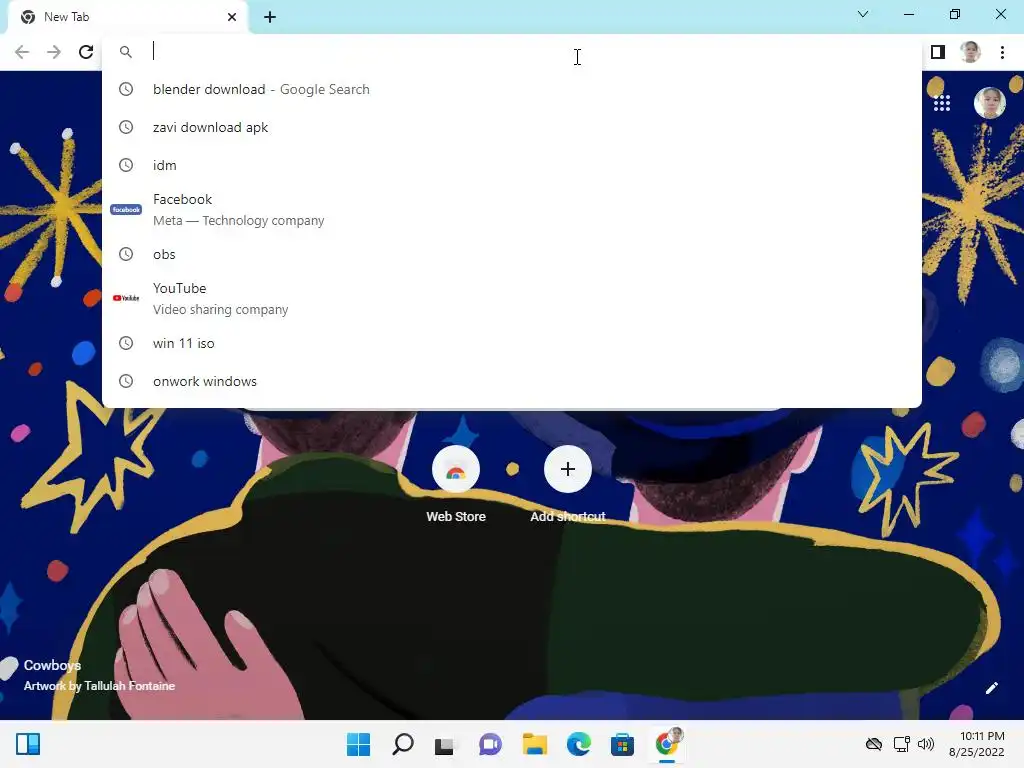Restore down the Chrome window
Screen dimensions: 1024x768
[x=955, y=14]
